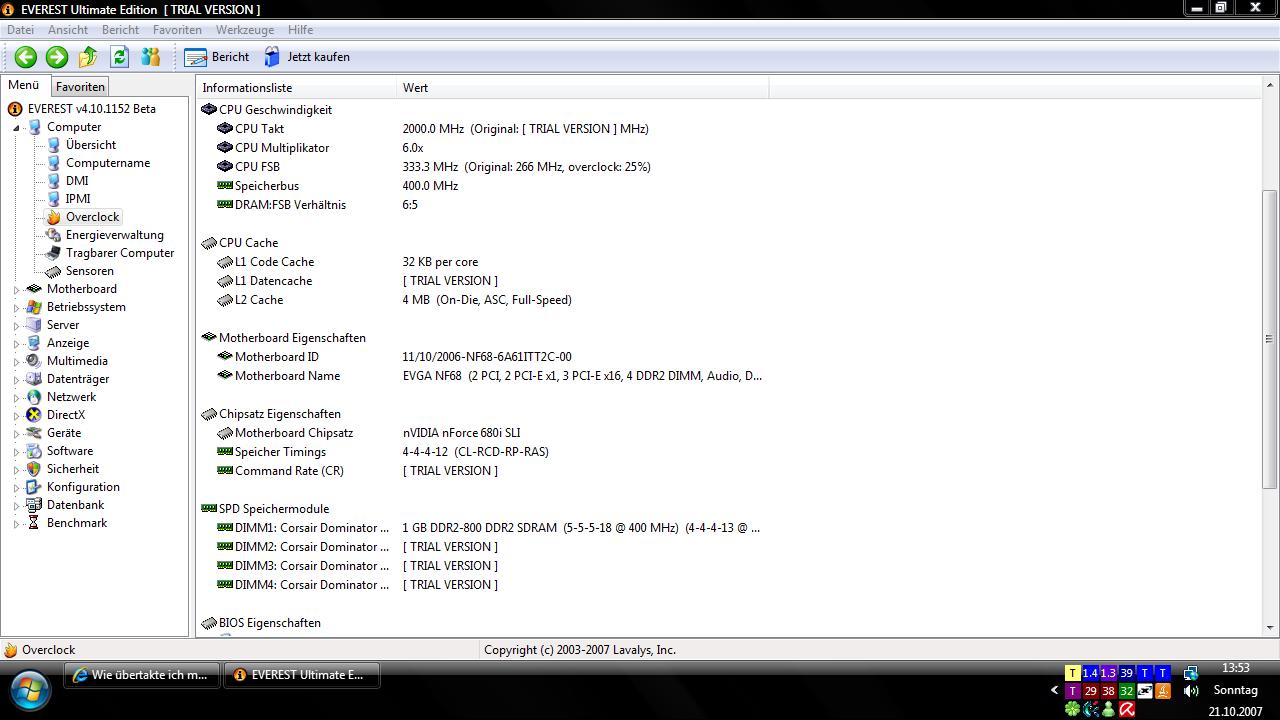Click the DMI icon in the tree
1280x720 pixels.
click(x=54, y=181)
